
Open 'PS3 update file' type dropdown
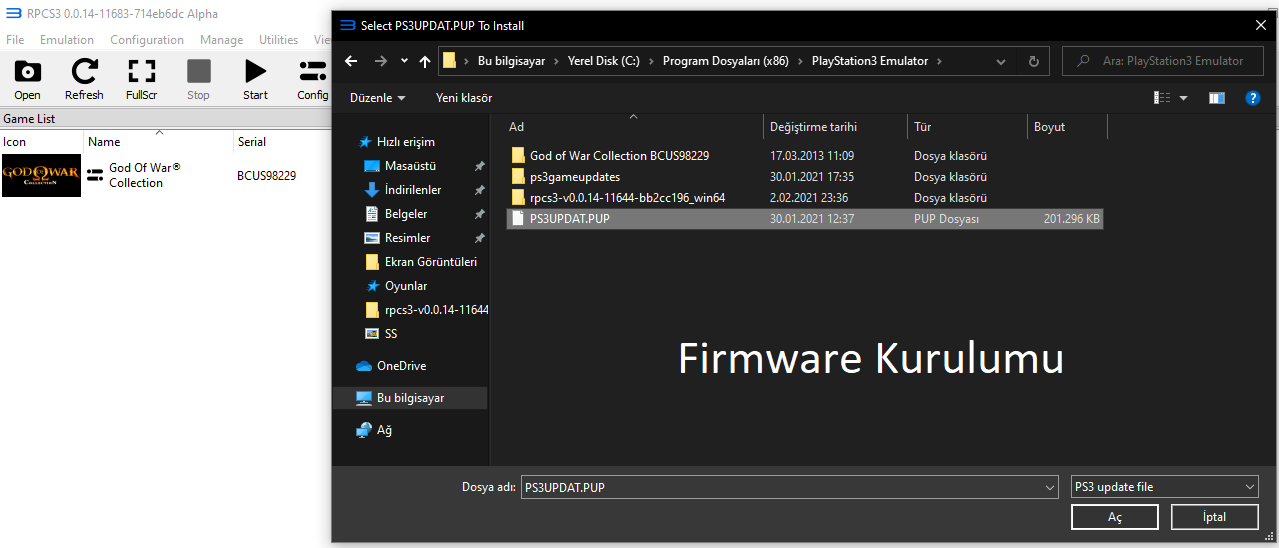(x=1164, y=487)
